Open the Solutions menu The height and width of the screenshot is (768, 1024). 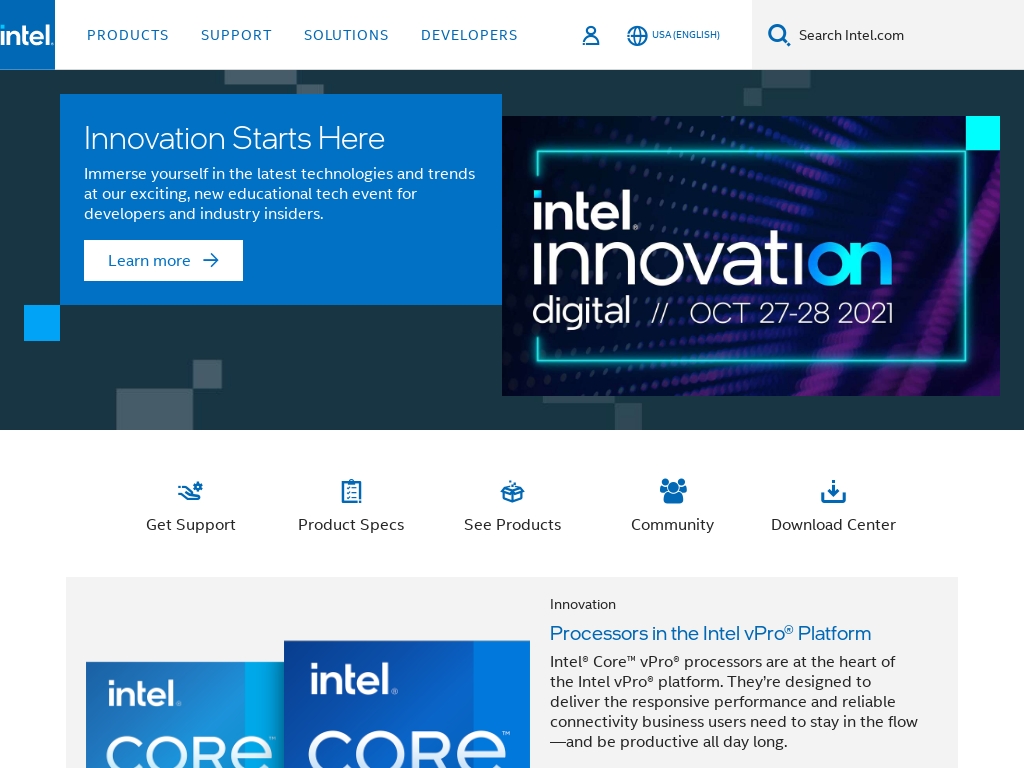346,35
